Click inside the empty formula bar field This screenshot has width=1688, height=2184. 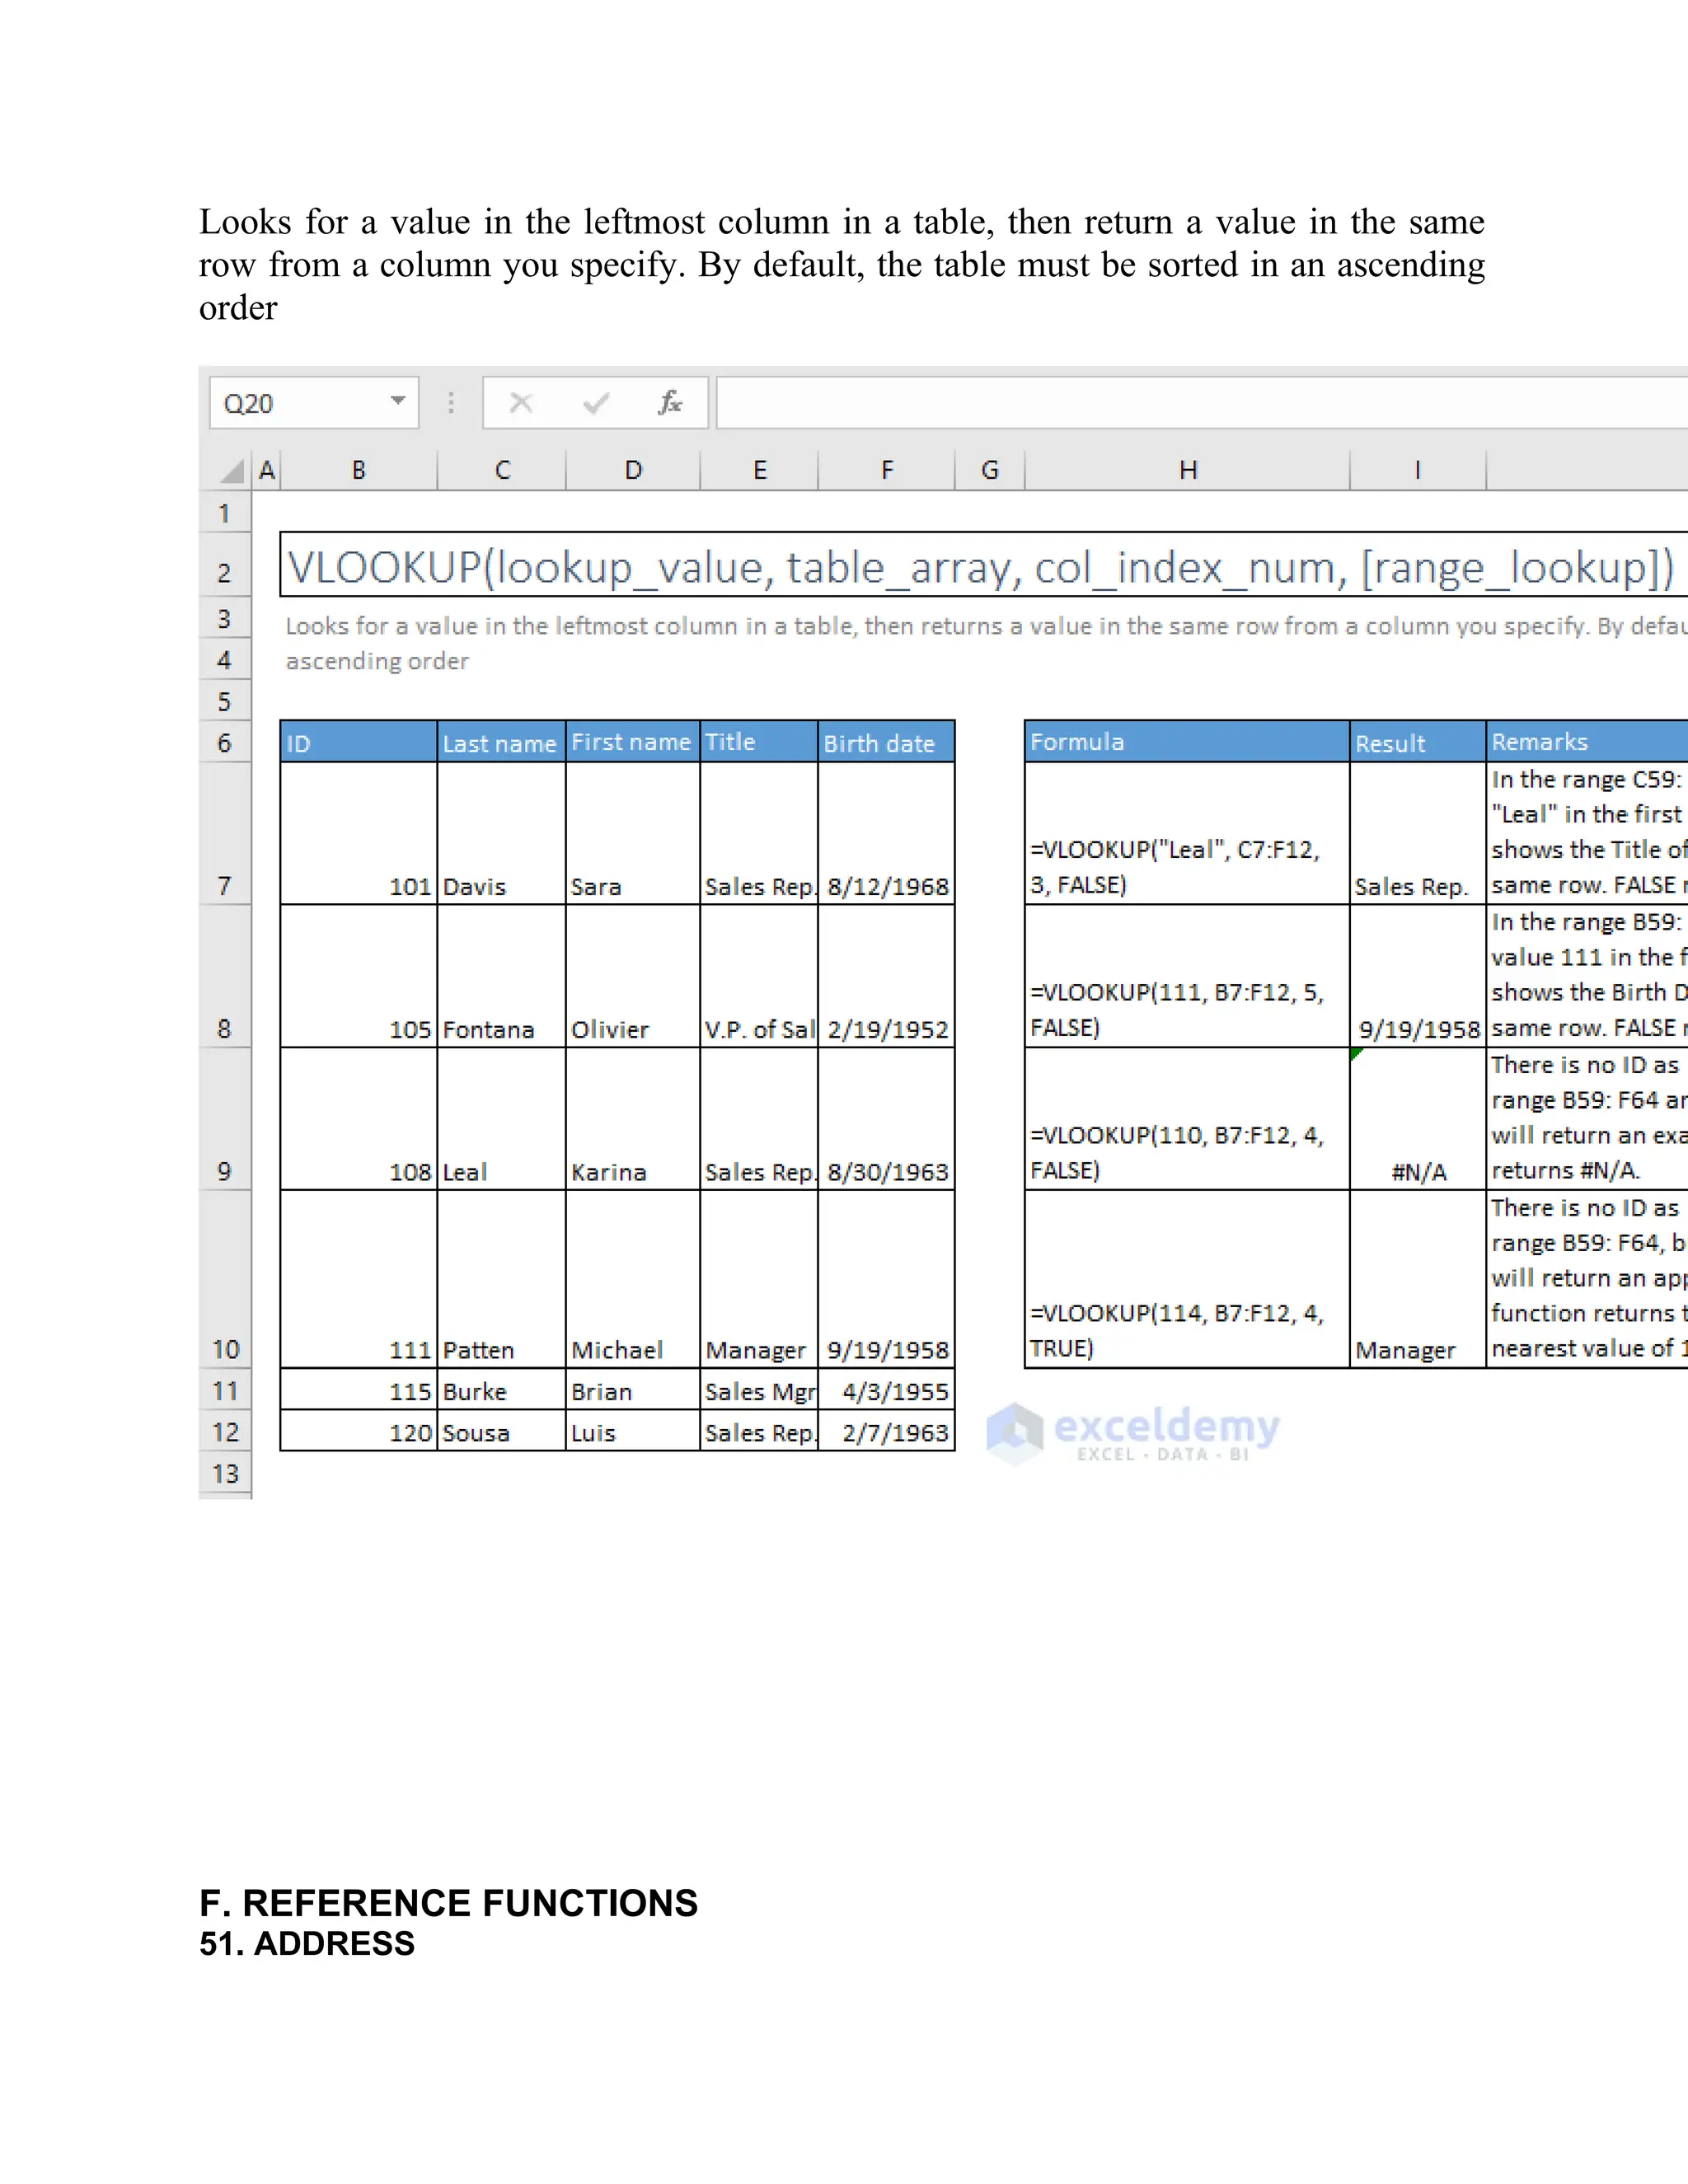click(x=1202, y=403)
